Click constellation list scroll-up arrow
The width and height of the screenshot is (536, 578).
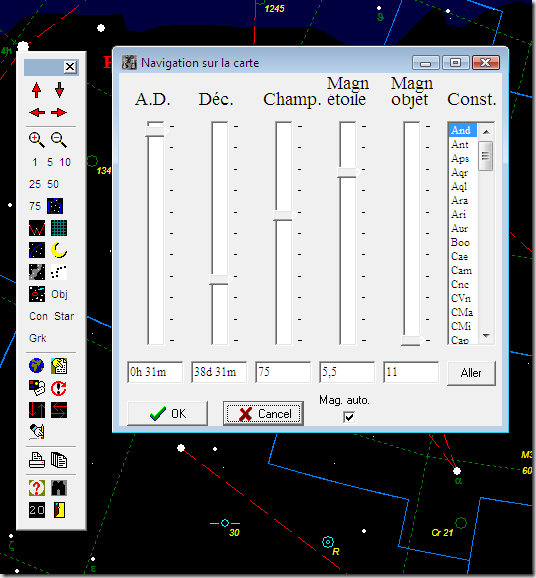(486, 132)
